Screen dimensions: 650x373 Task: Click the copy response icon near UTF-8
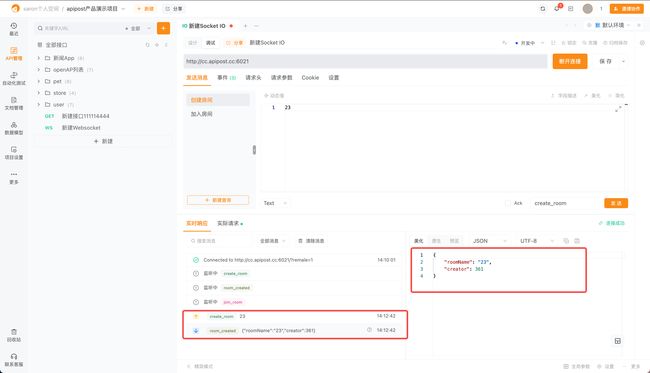click(566, 241)
